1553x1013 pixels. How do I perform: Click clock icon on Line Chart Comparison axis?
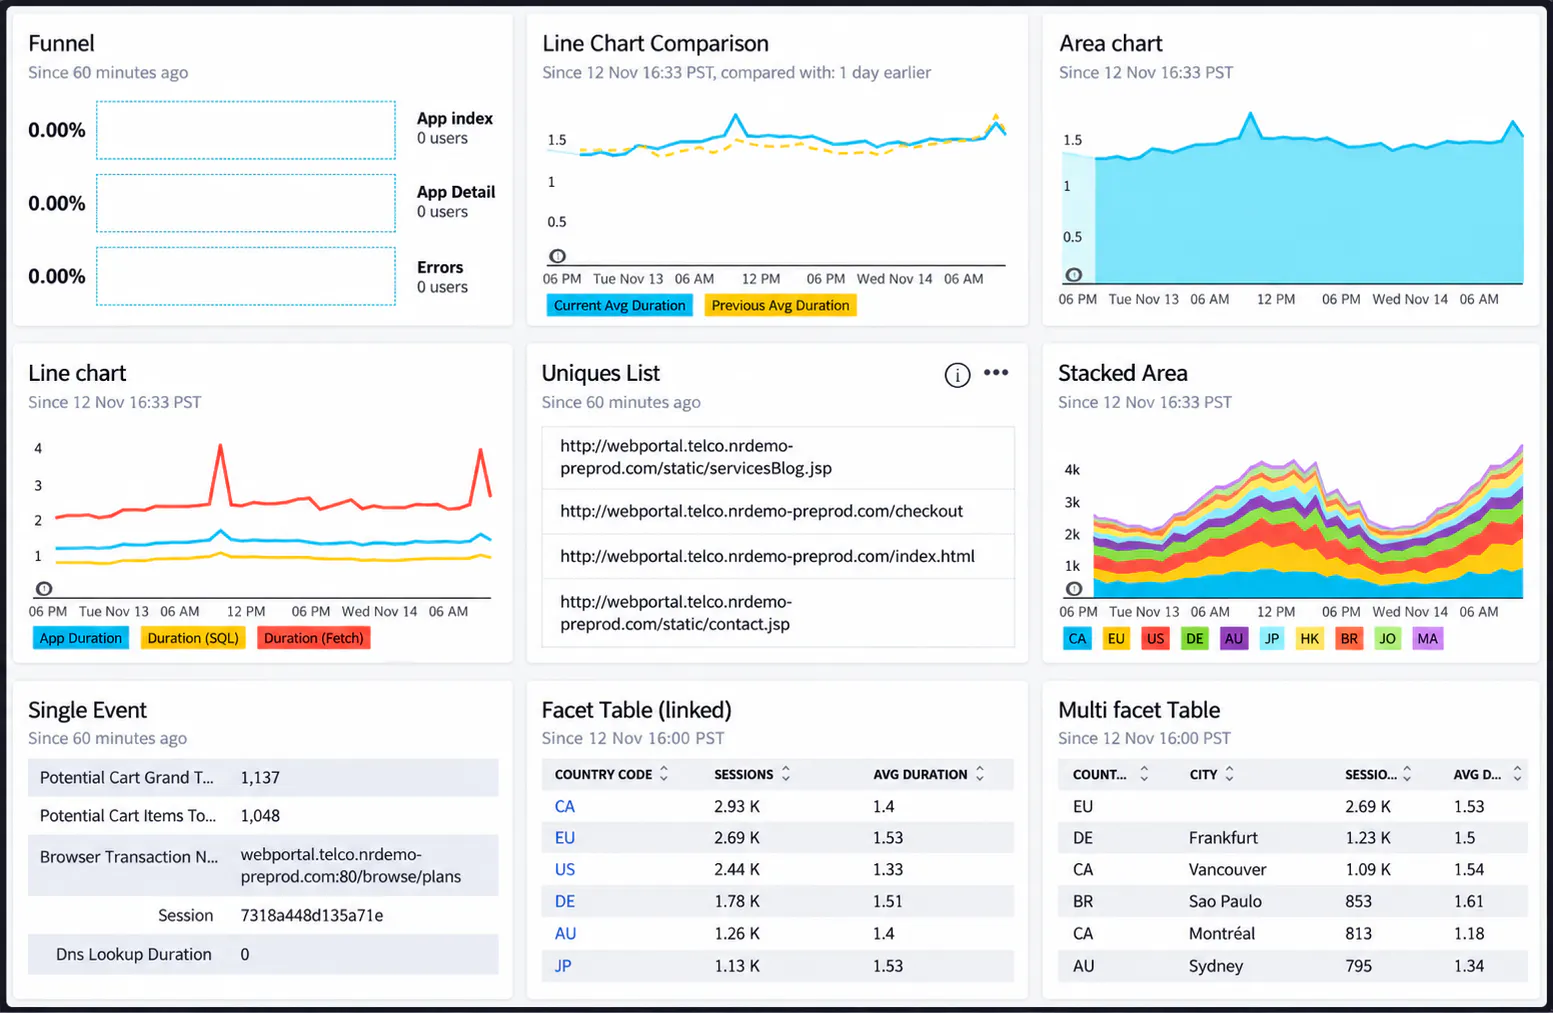558,256
